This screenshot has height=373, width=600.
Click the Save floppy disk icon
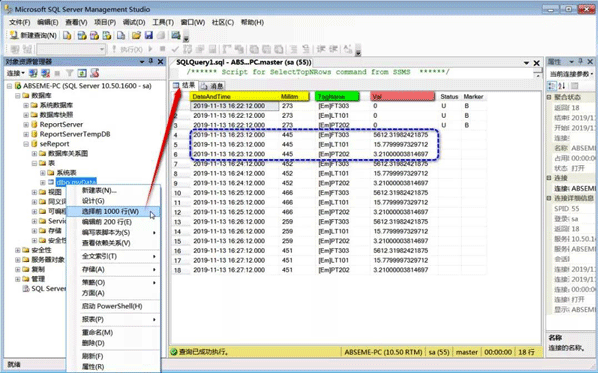(148, 36)
